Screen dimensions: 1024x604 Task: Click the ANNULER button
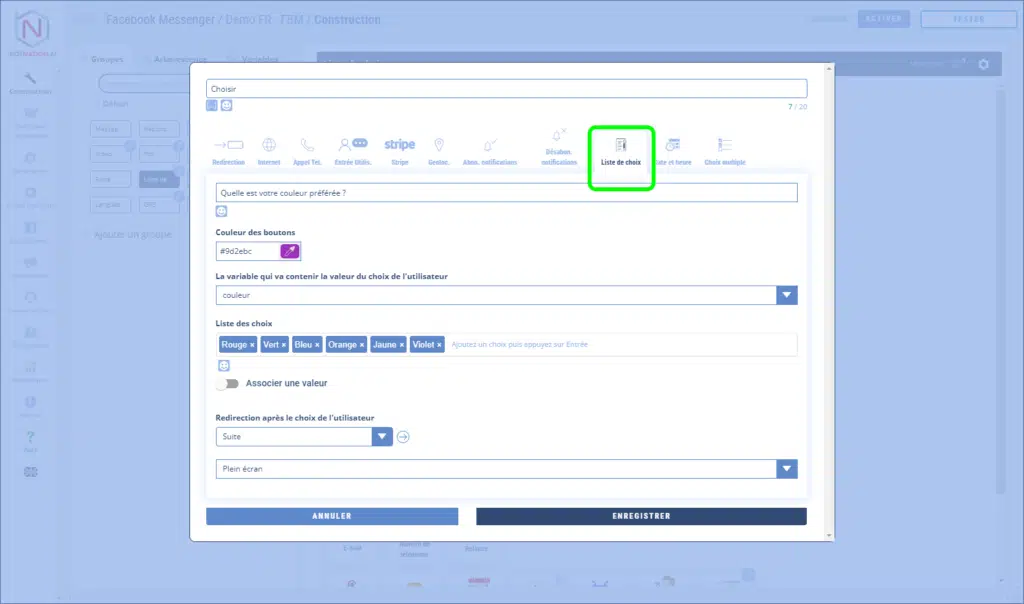coord(332,516)
